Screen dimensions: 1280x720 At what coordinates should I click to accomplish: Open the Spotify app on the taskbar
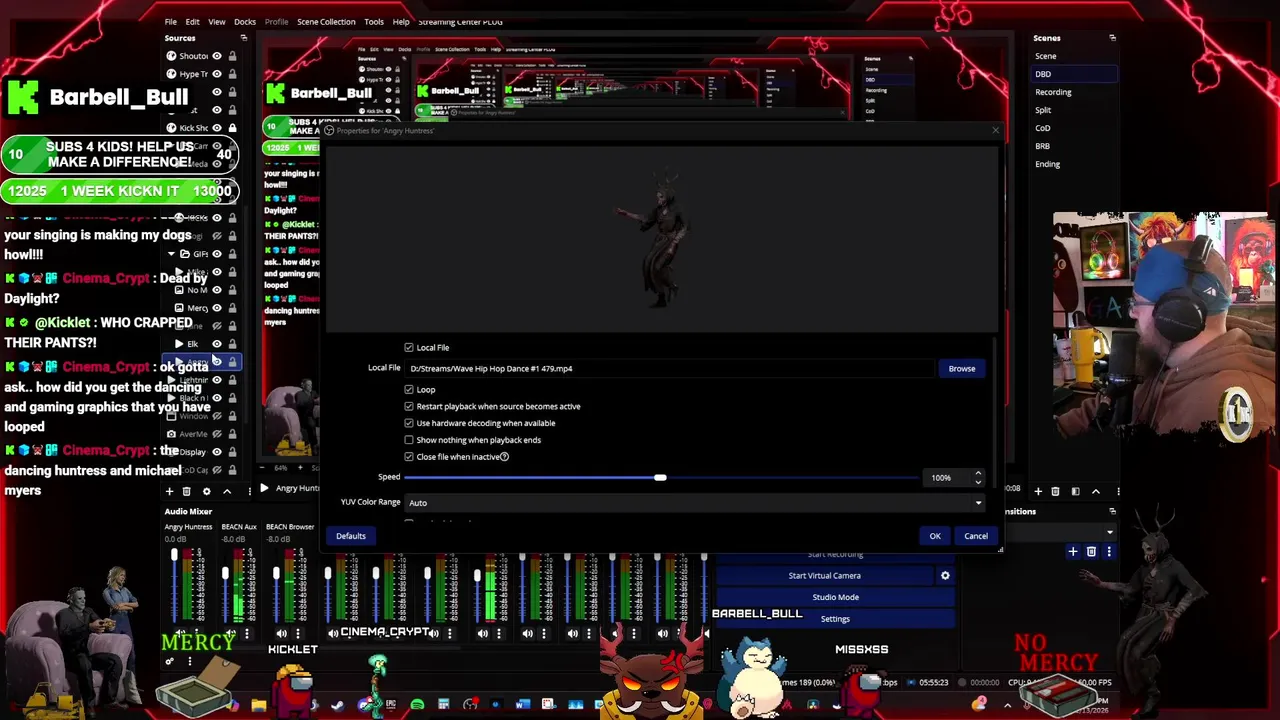point(417,705)
